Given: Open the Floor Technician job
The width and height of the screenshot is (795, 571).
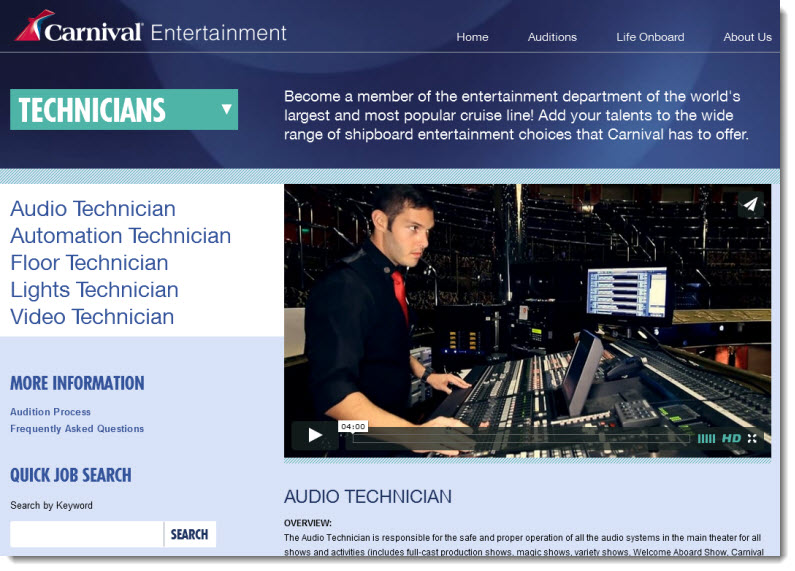Looking at the screenshot, I should 89,263.
